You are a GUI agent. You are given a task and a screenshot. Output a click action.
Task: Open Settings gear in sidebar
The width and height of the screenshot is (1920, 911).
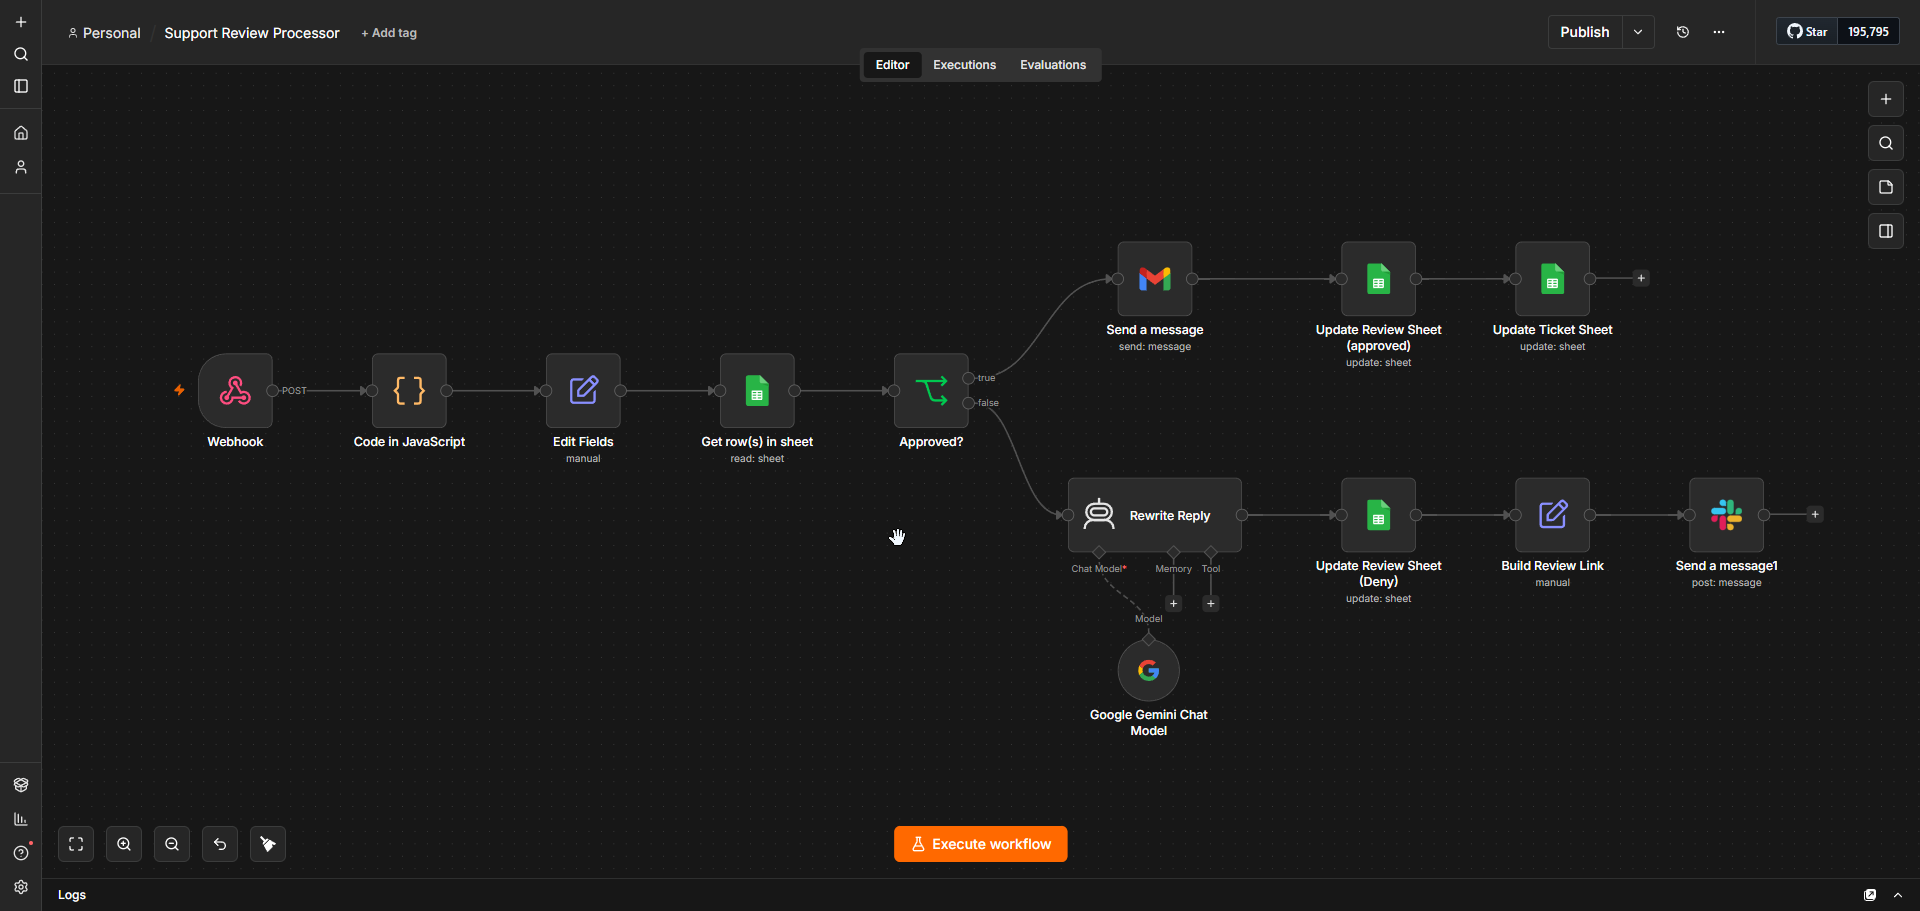(x=21, y=887)
